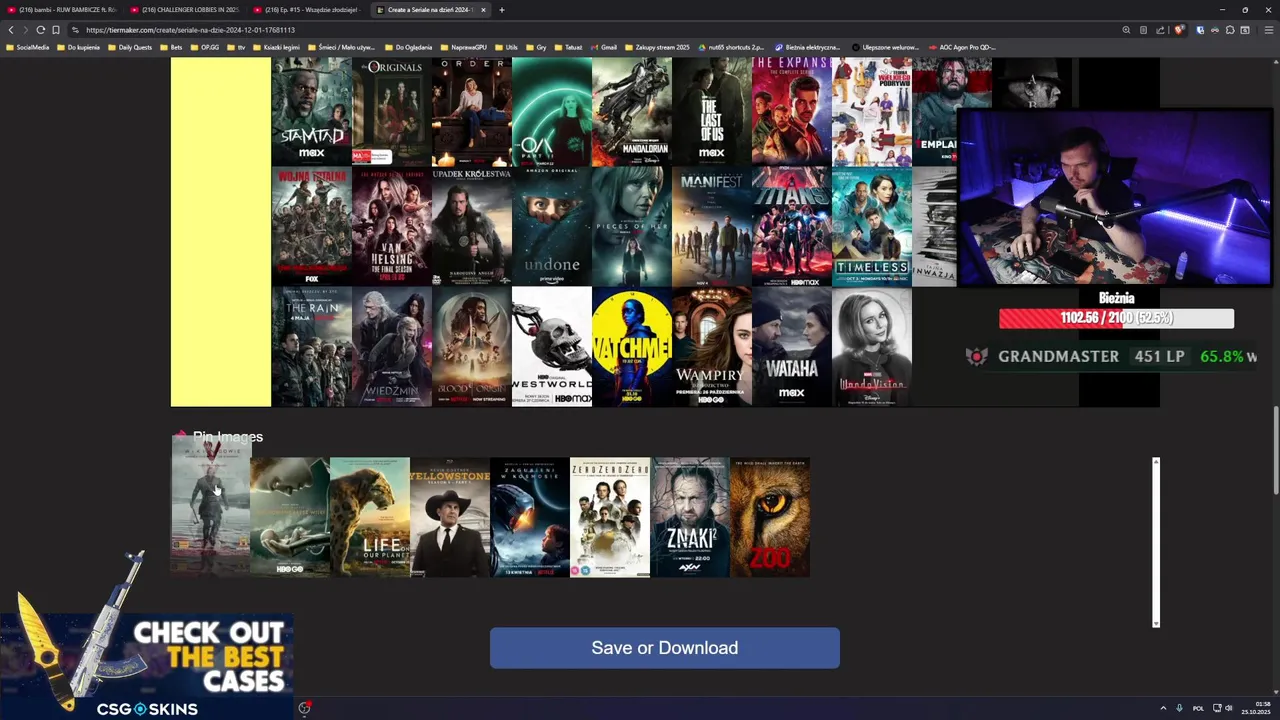This screenshot has width=1280, height=720.
Task: Bookmark this page via toolbar bookmark icon
Action: click(55, 30)
